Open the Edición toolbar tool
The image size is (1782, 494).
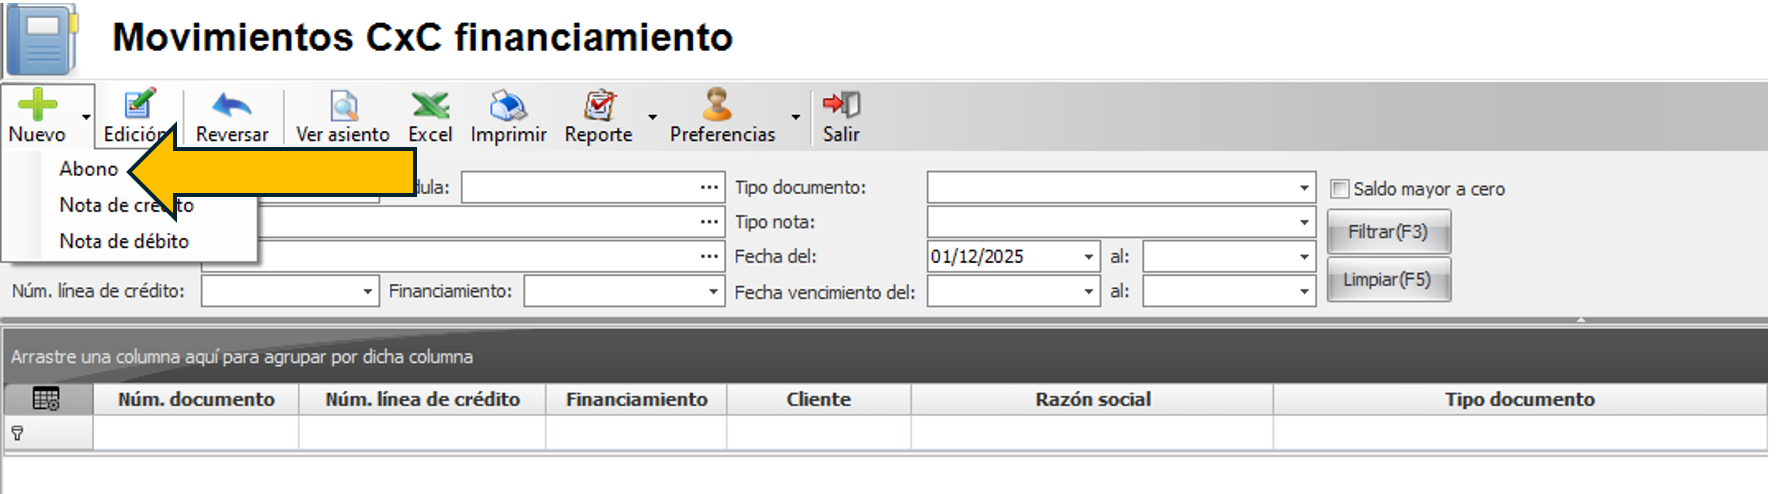[x=138, y=105]
